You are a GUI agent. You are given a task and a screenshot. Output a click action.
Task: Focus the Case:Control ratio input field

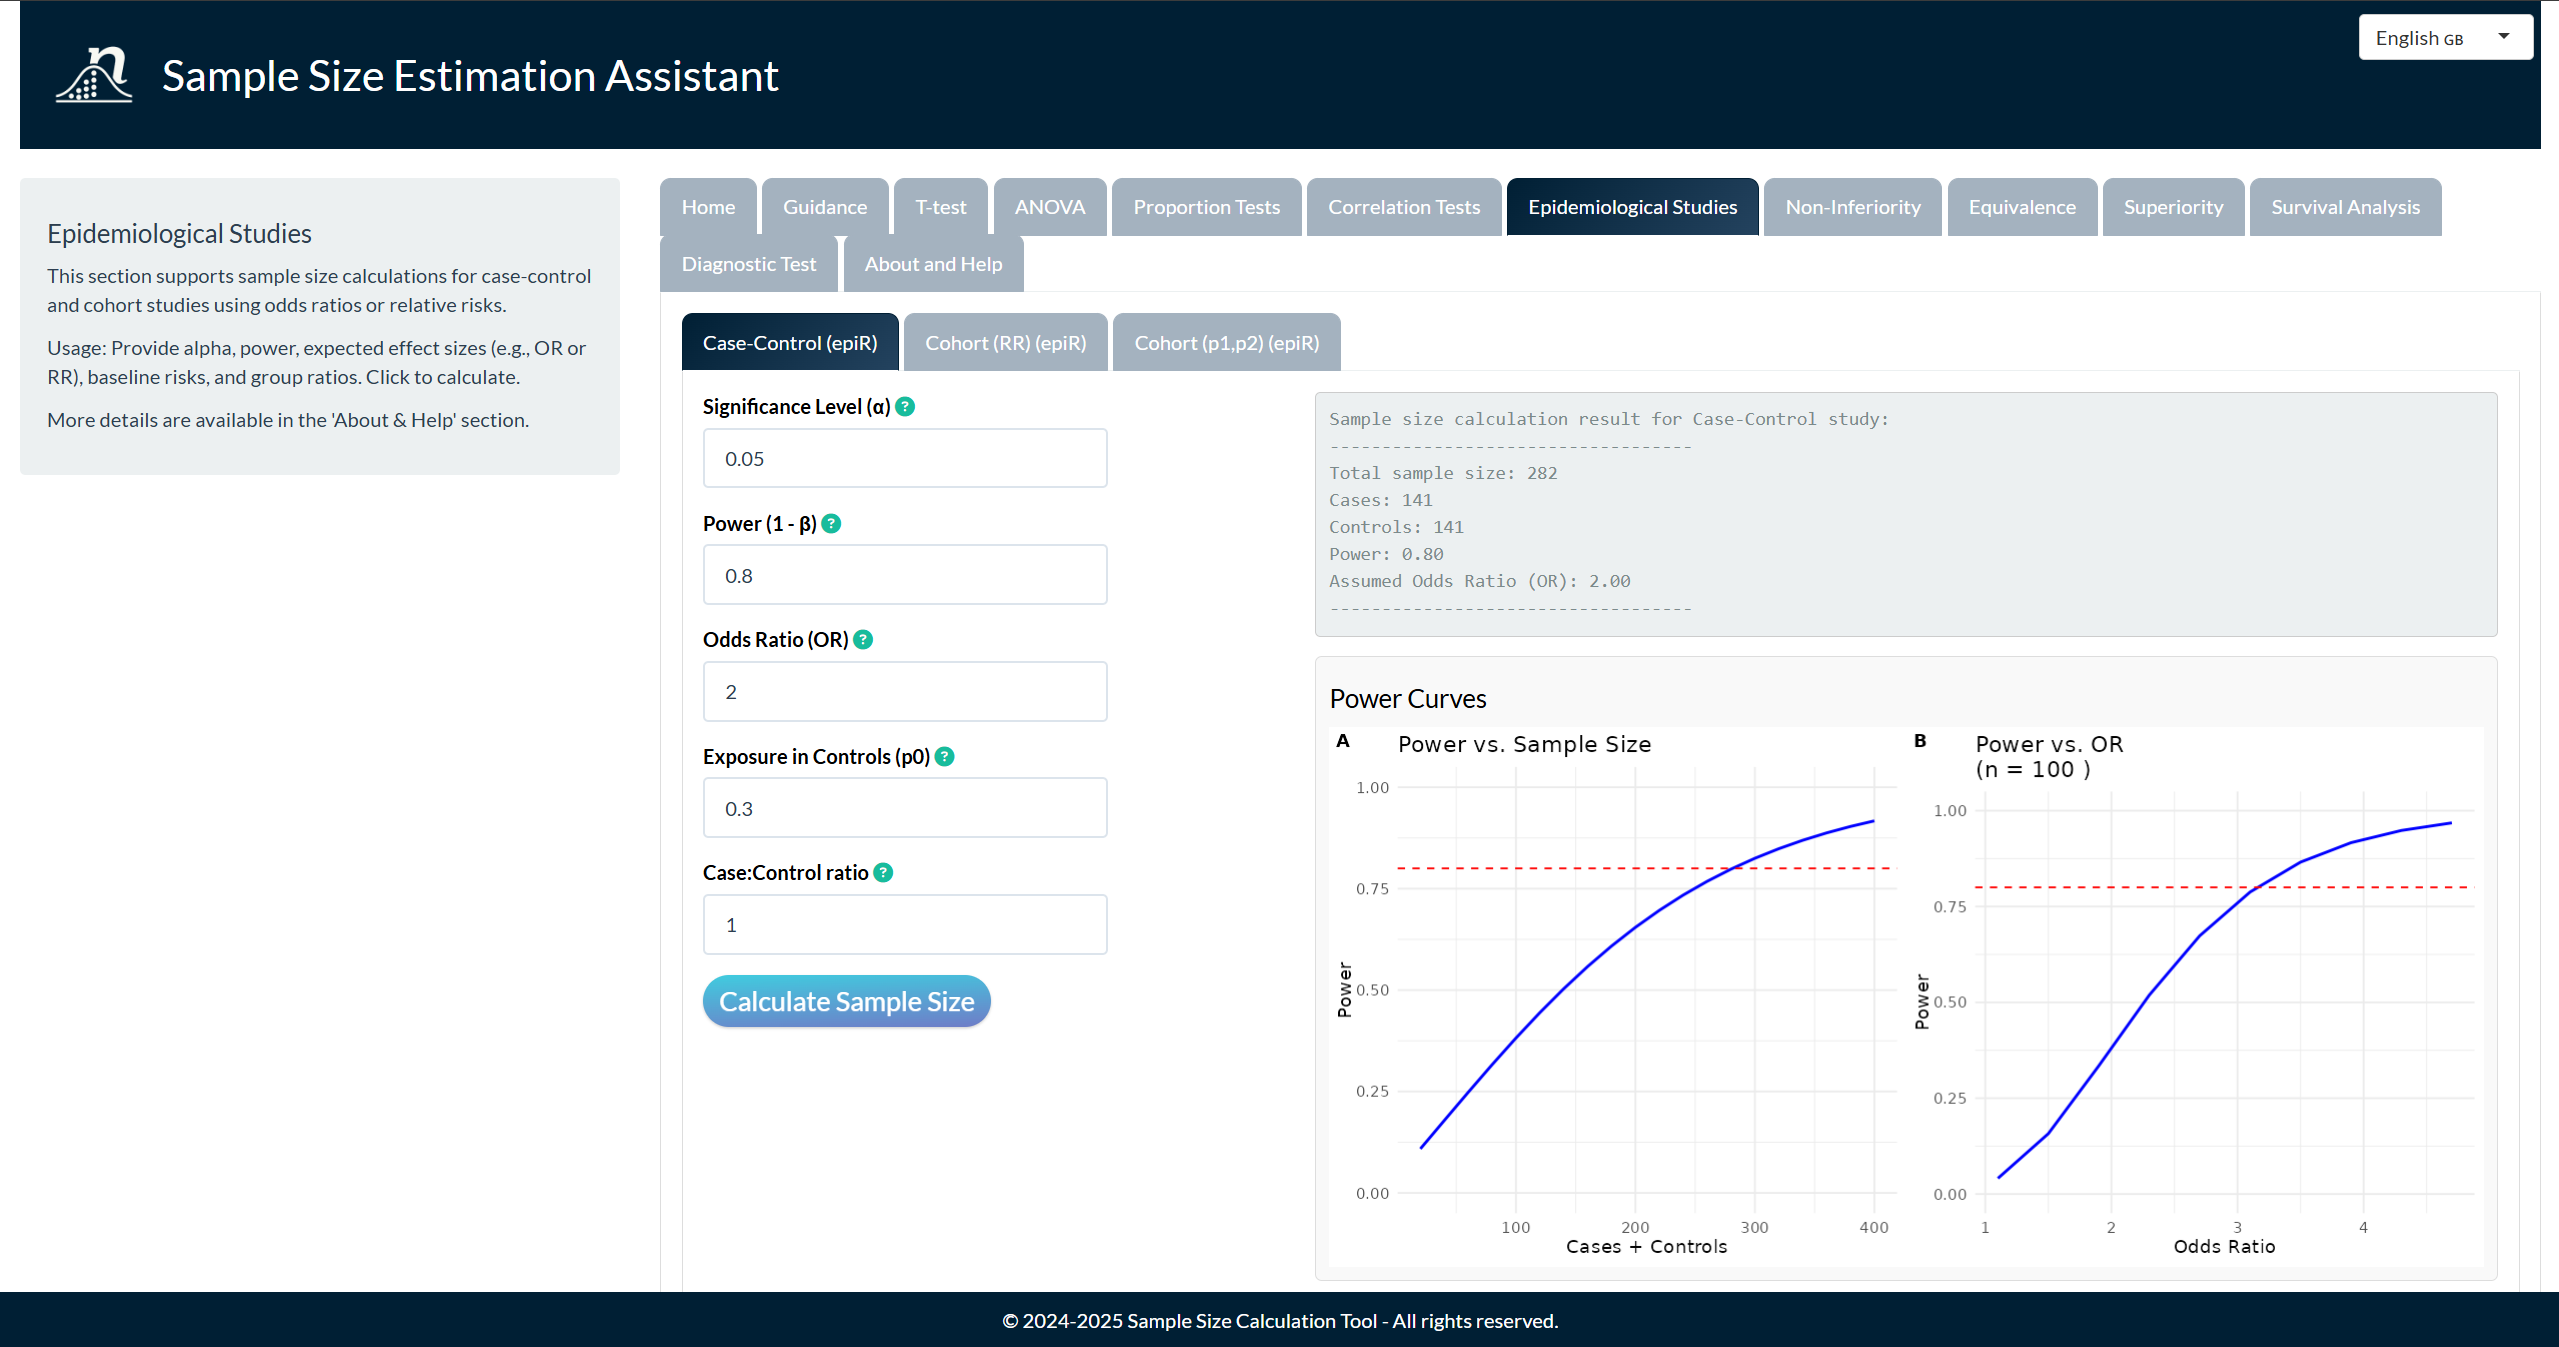[x=904, y=925]
